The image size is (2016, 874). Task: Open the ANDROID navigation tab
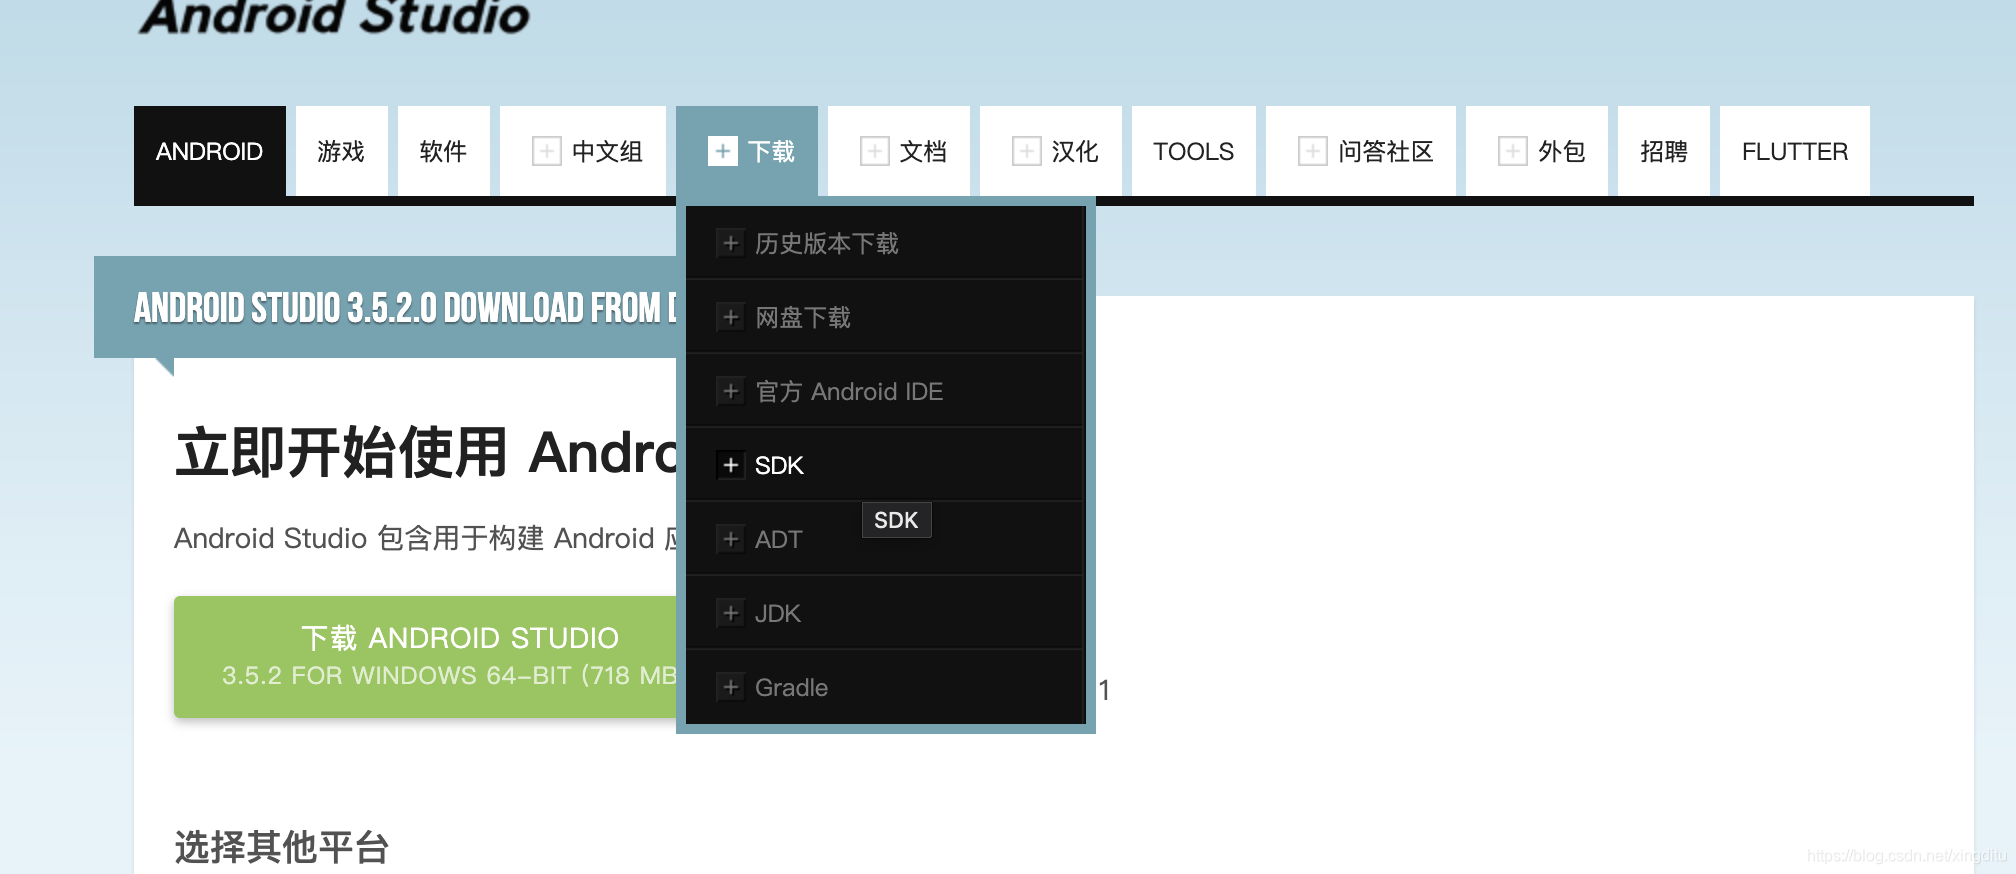(210, 151)
